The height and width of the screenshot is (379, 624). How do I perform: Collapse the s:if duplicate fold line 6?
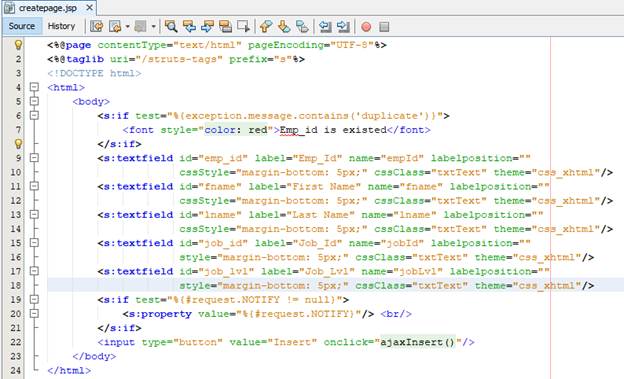tap(34, 115)
